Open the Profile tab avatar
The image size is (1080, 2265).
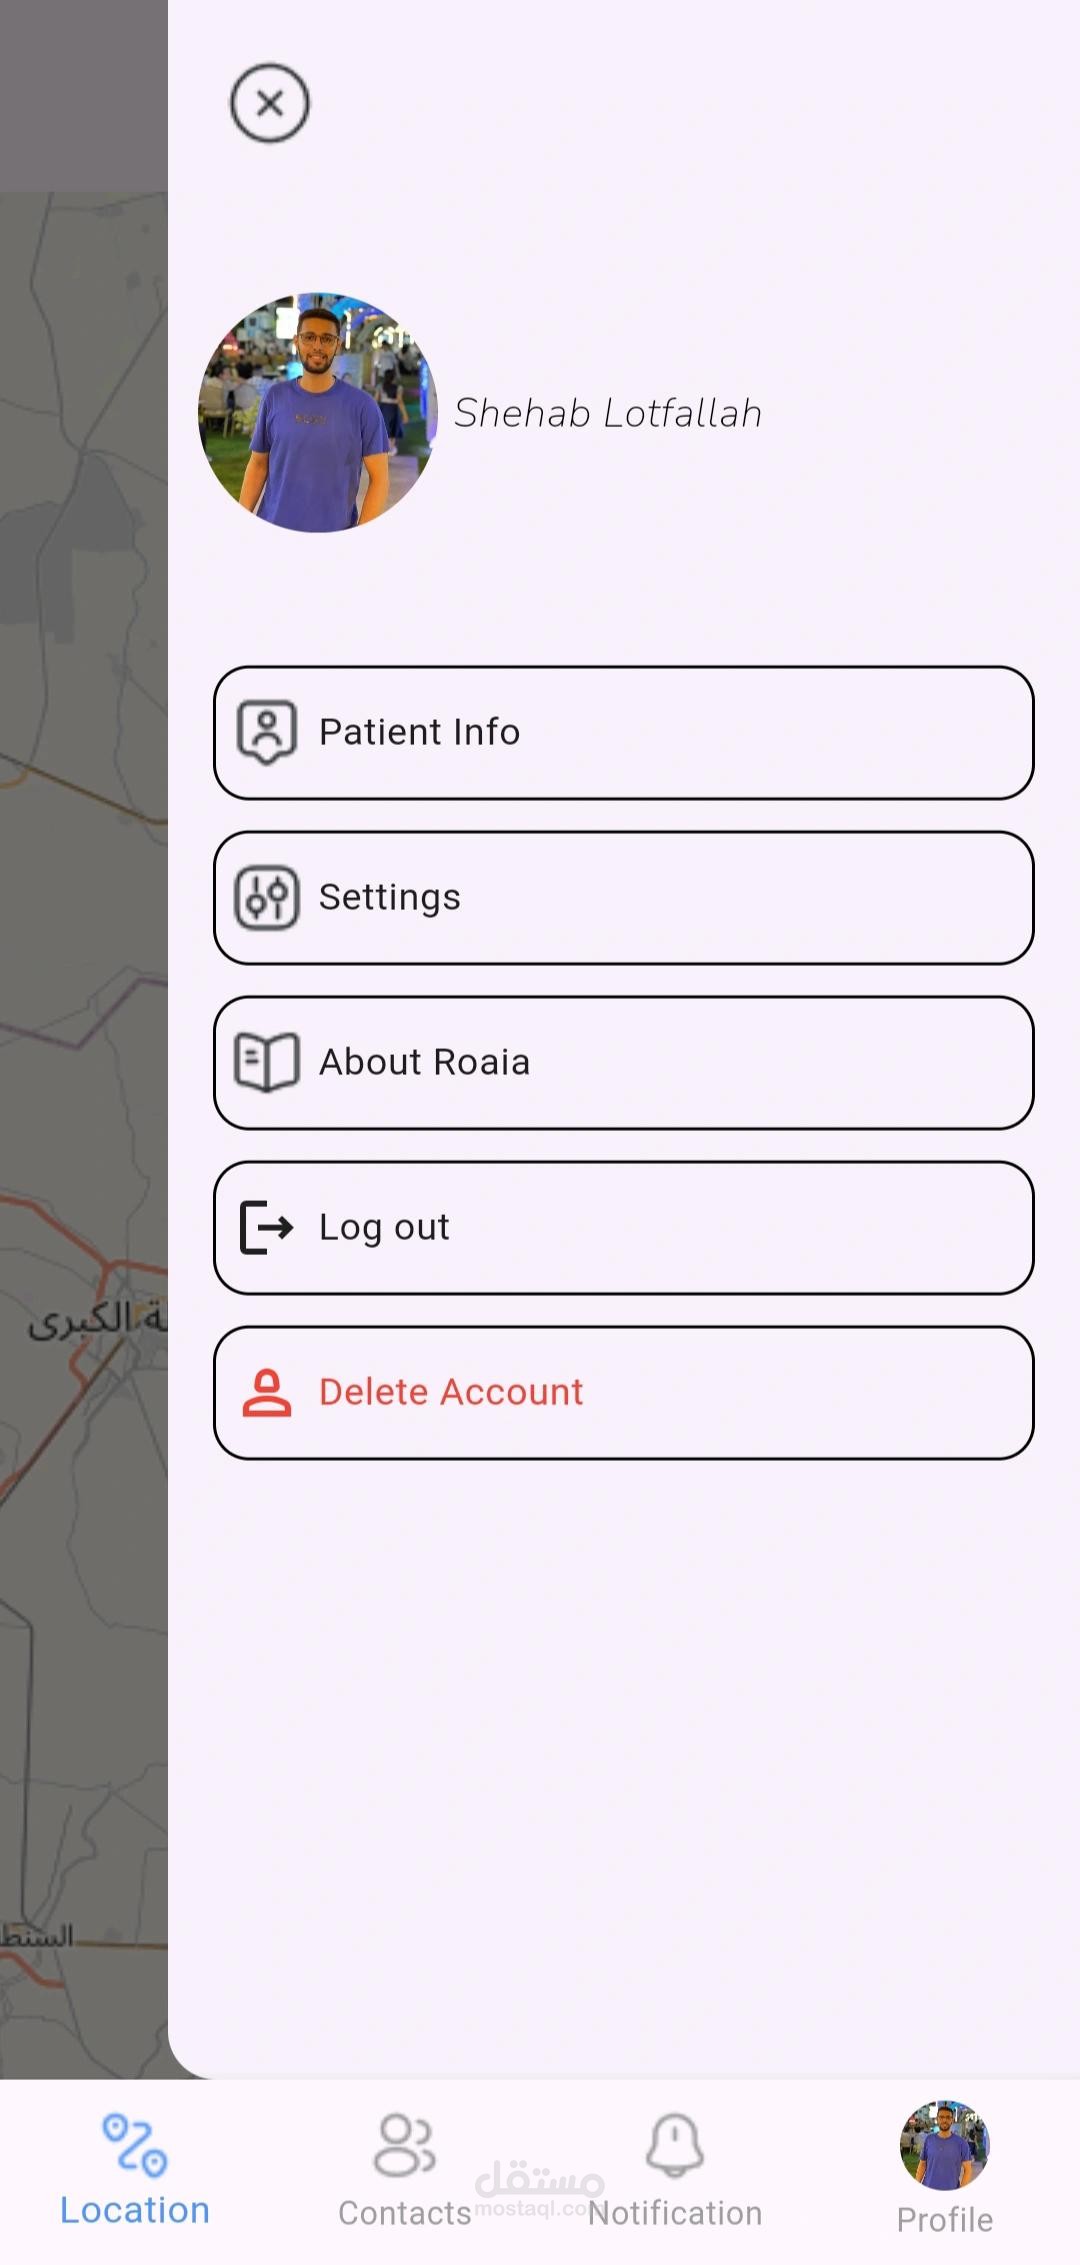pyautogui.click(x=944, y=2145)
